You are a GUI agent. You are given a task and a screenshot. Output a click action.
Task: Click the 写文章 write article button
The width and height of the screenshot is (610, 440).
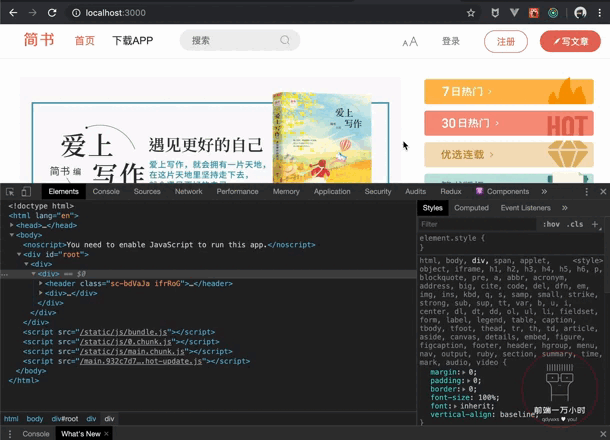pos(570,41)
